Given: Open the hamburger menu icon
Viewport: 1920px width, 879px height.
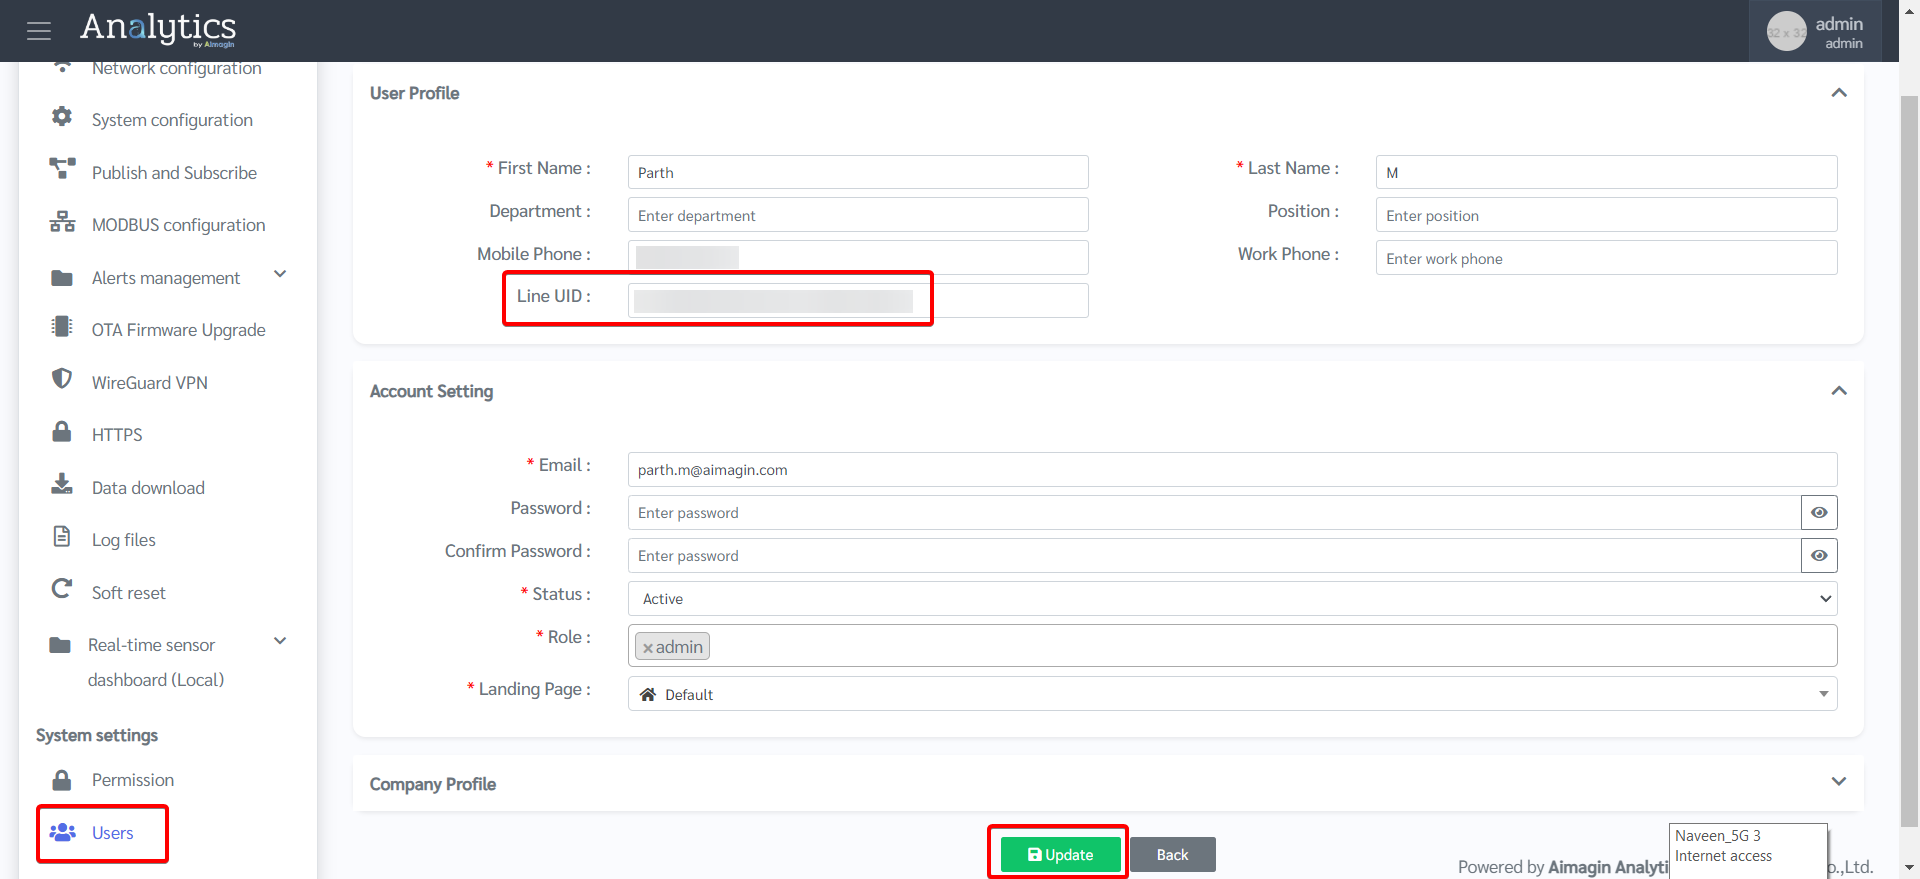Looking at the screenshot, I should [x=39, y=31].
